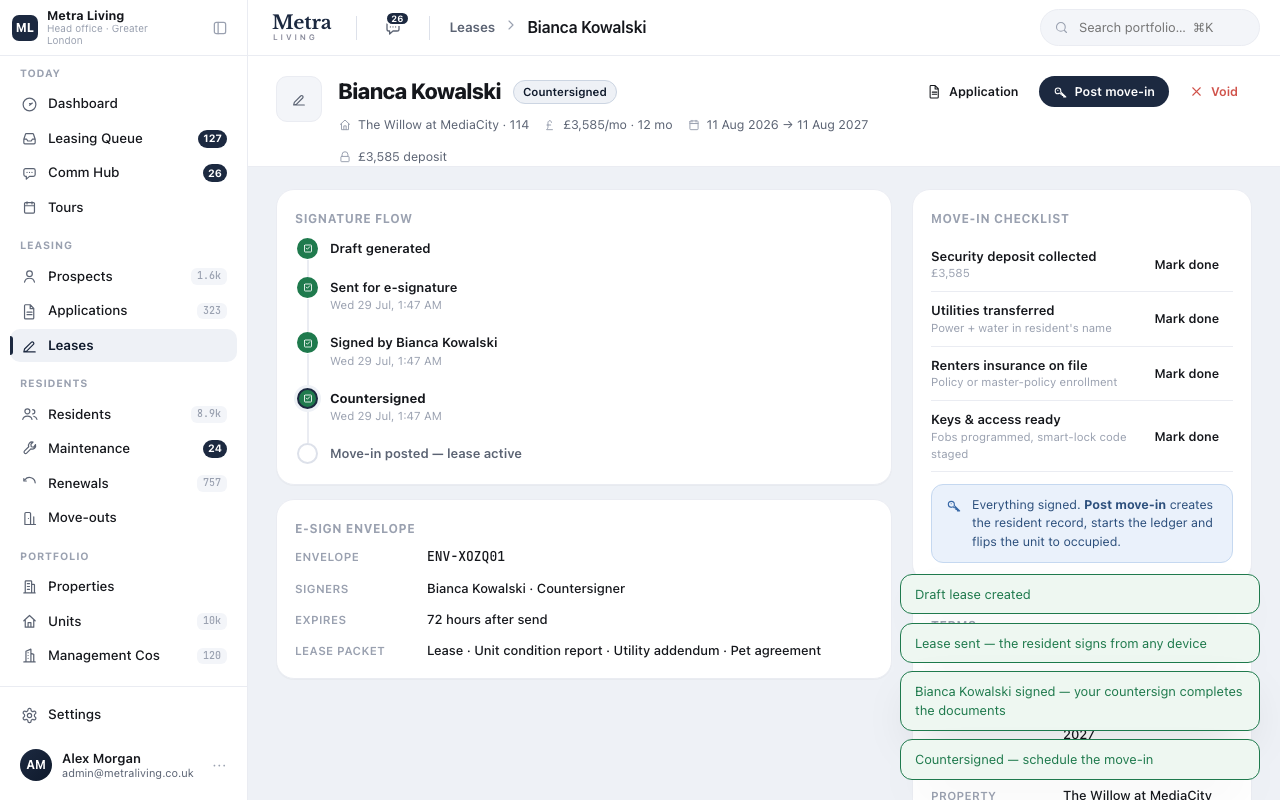Click the Search portfolio field
Image resolution: width=1280 pixels, height=800 pixels.
(x=1150, y=28)
